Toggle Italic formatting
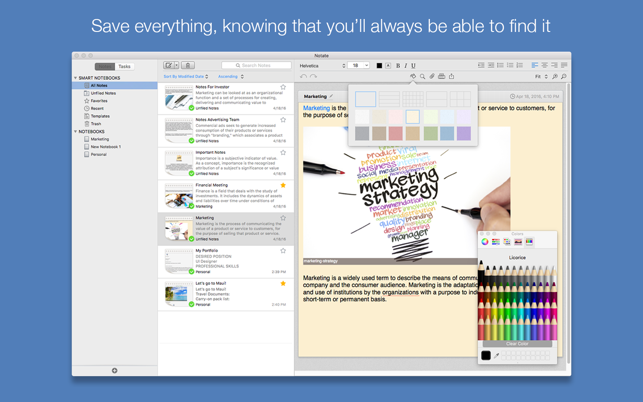The image size is (643, 402). pyautogui.click(x=406, y=66)
